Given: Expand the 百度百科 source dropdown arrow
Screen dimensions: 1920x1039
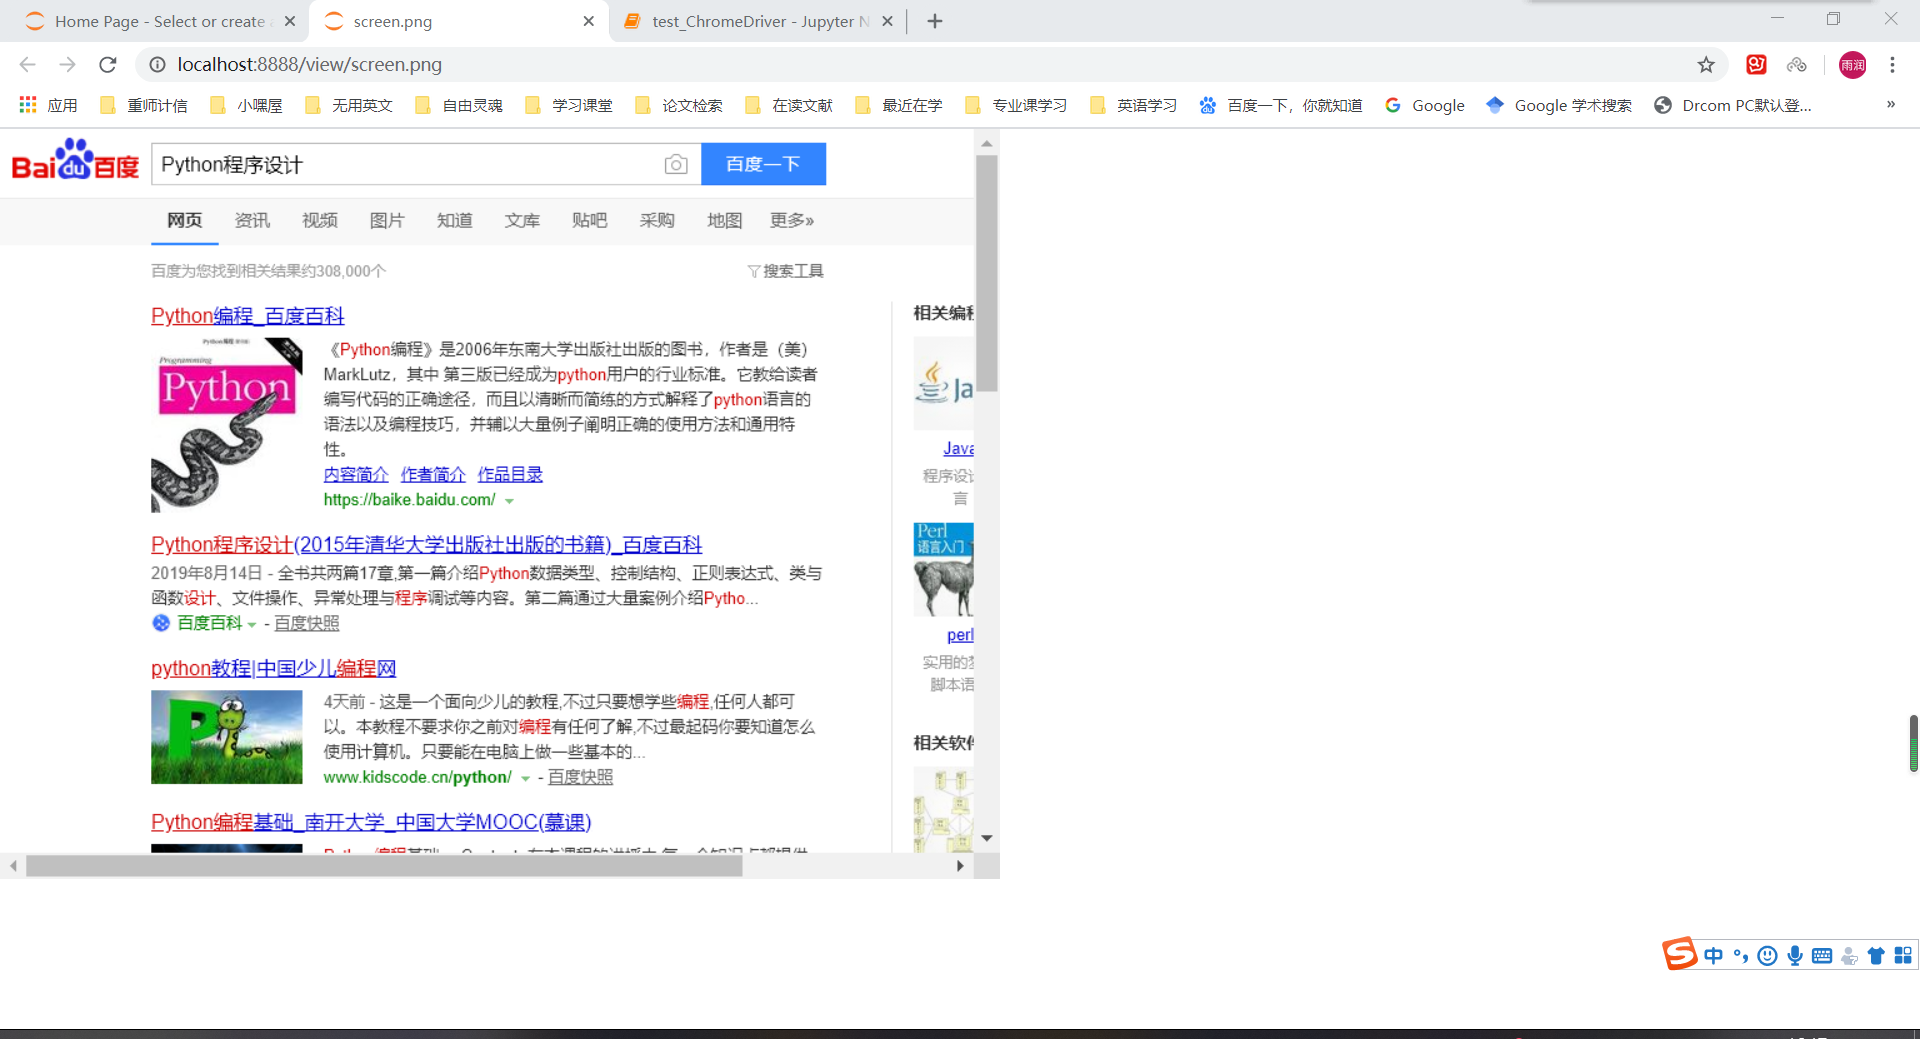Looking at the screenshot, I should [253, 623].
